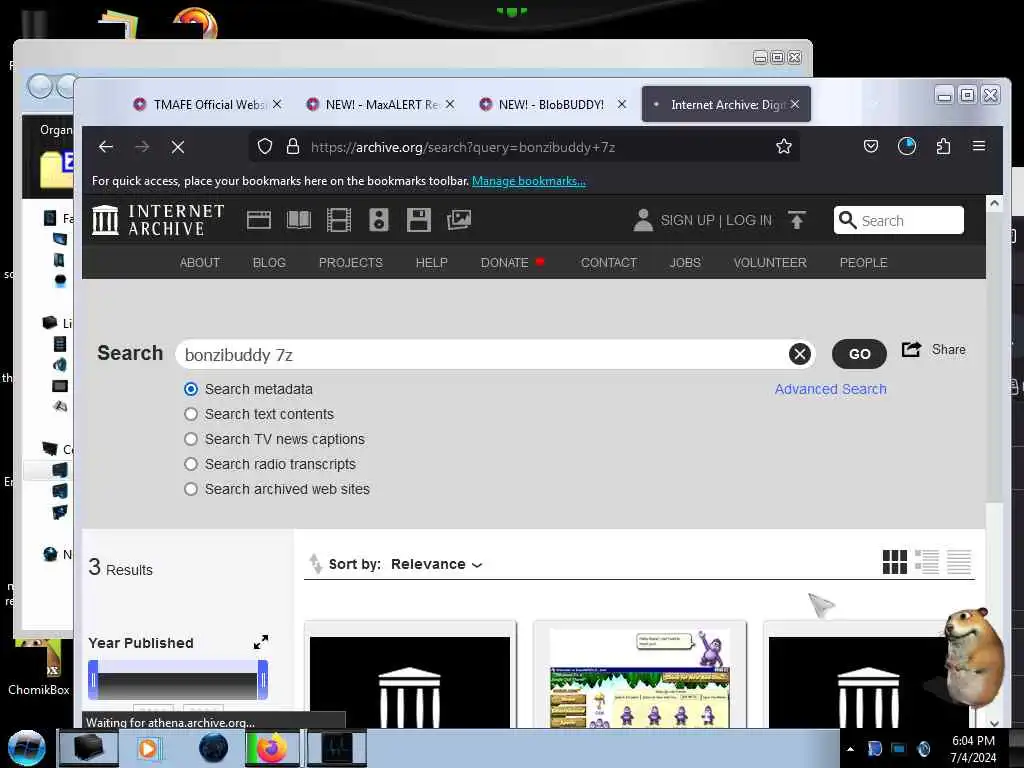The width and height of the screenshot is (1024, 768).
Task: Open the JOBS menu item
Action: click(x=685, y=263)
